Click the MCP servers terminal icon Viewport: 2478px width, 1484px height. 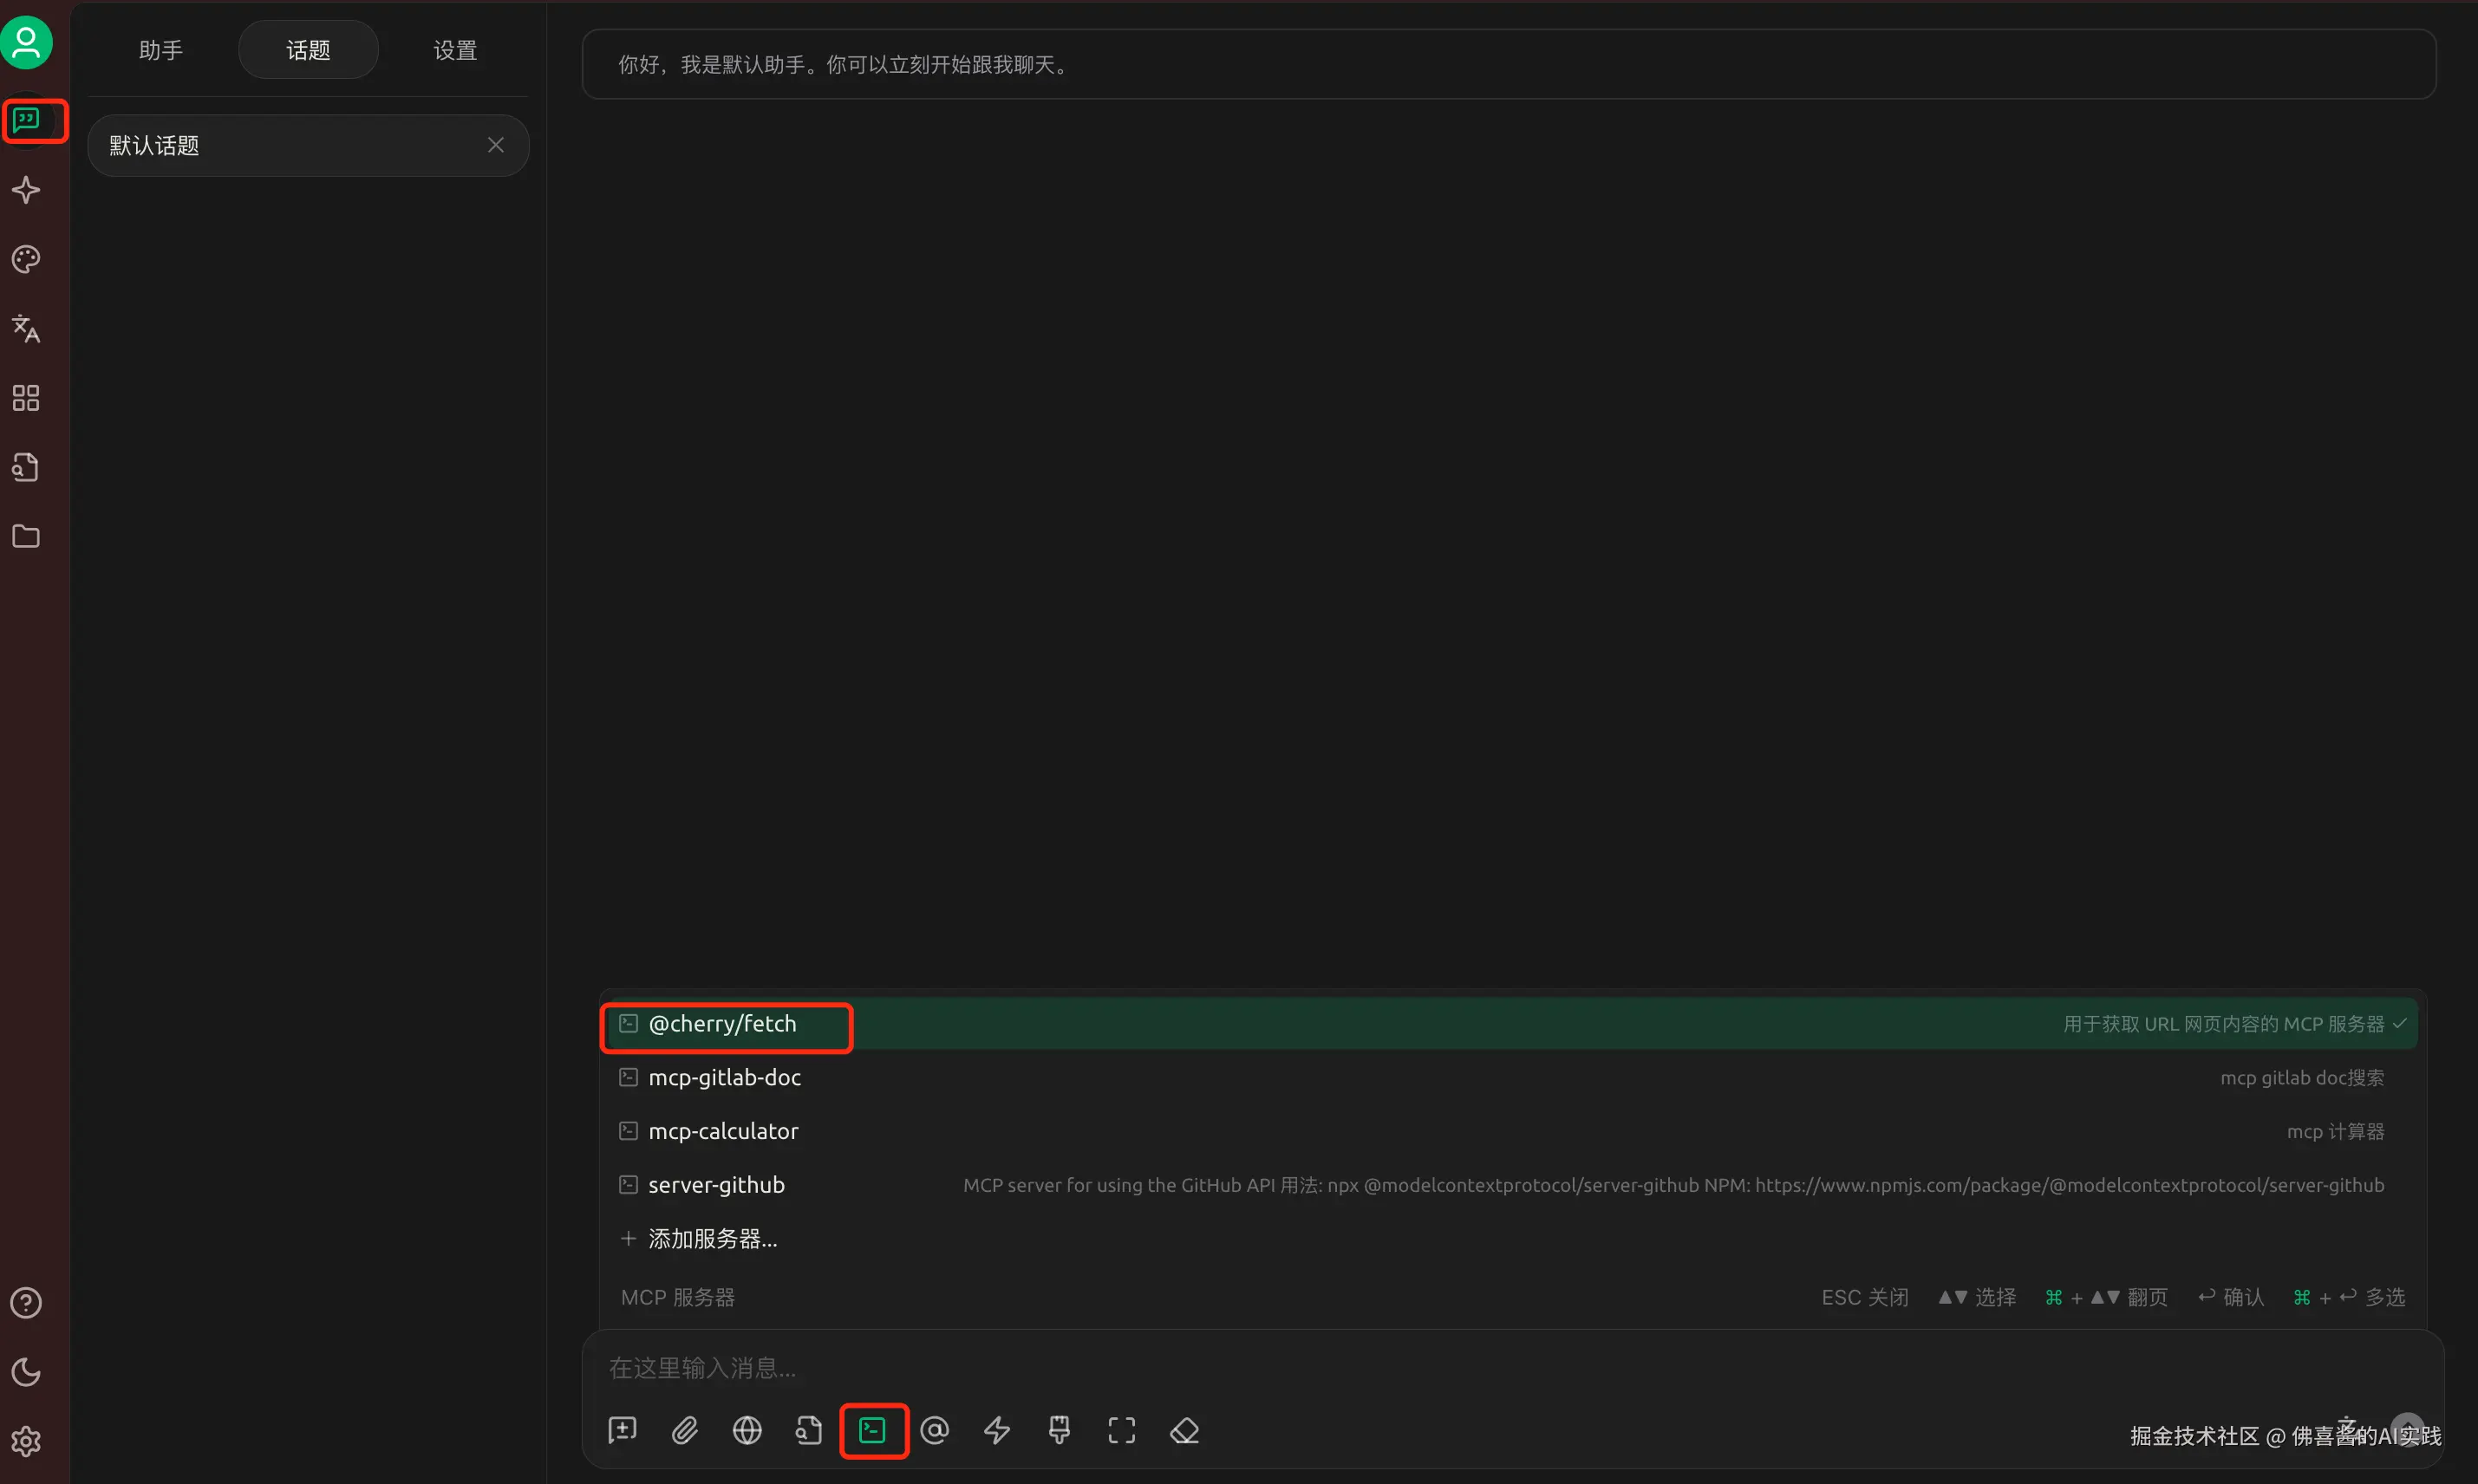point(873,1430)
